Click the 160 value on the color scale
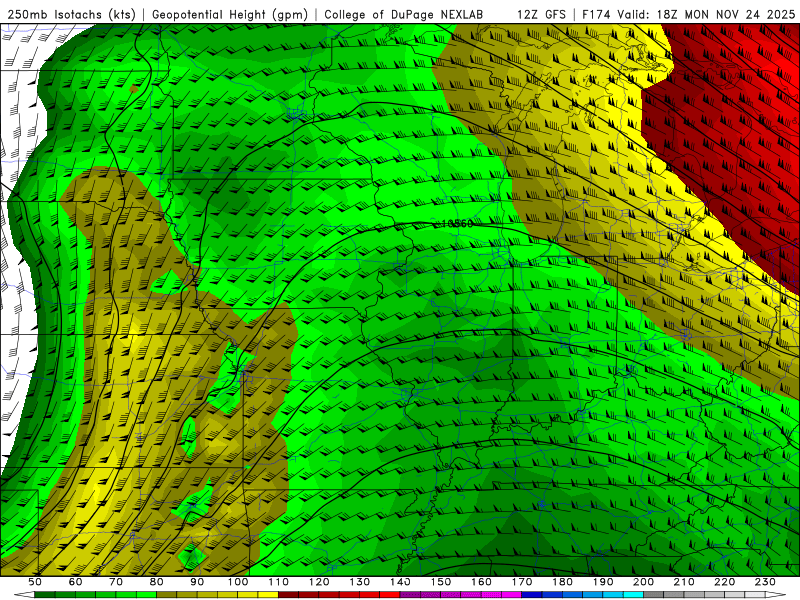The height and width of the screenshot is (600, 800). [x=481, y=582]
